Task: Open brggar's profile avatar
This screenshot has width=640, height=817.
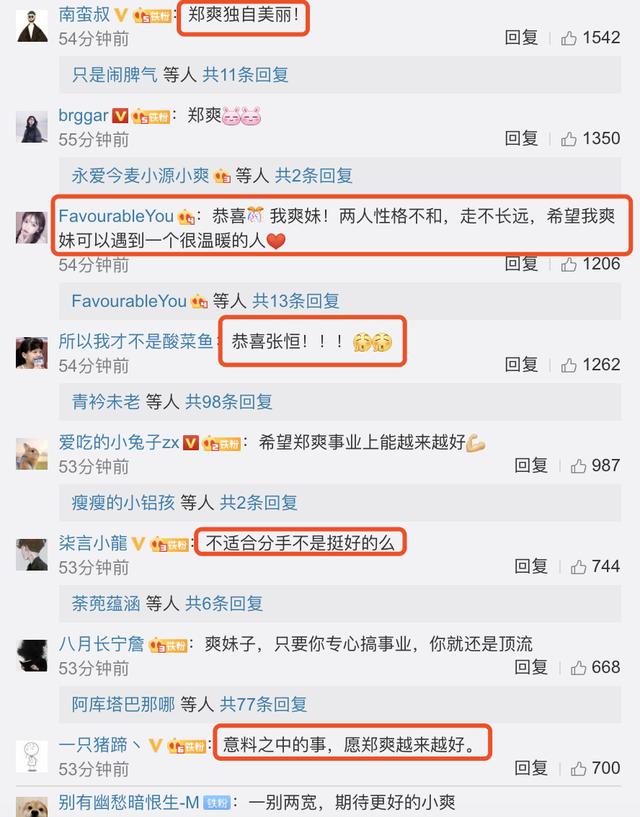Action: (x=32, y=127)
